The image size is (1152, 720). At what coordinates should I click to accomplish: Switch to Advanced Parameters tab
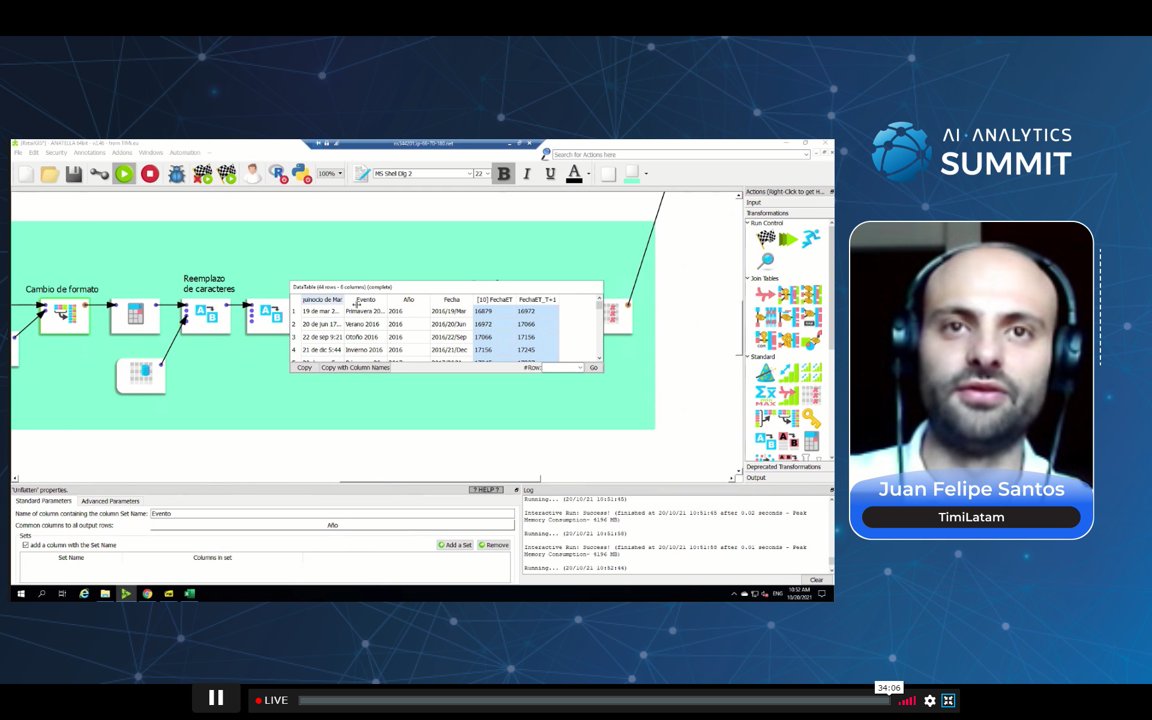click(110, 501)
